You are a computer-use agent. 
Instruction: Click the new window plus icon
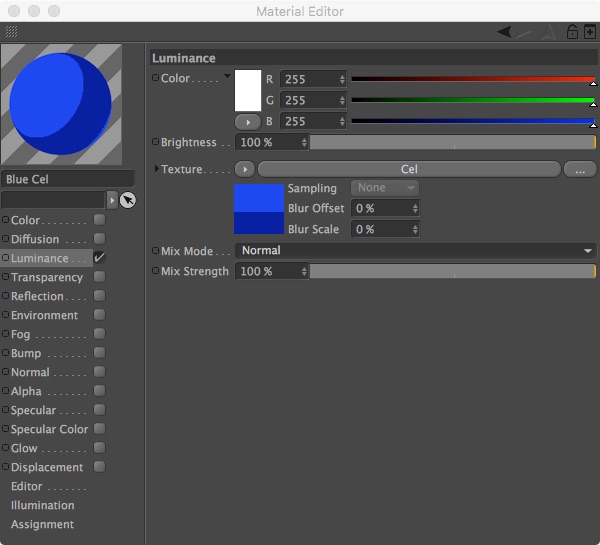click(x=589, y=32)
